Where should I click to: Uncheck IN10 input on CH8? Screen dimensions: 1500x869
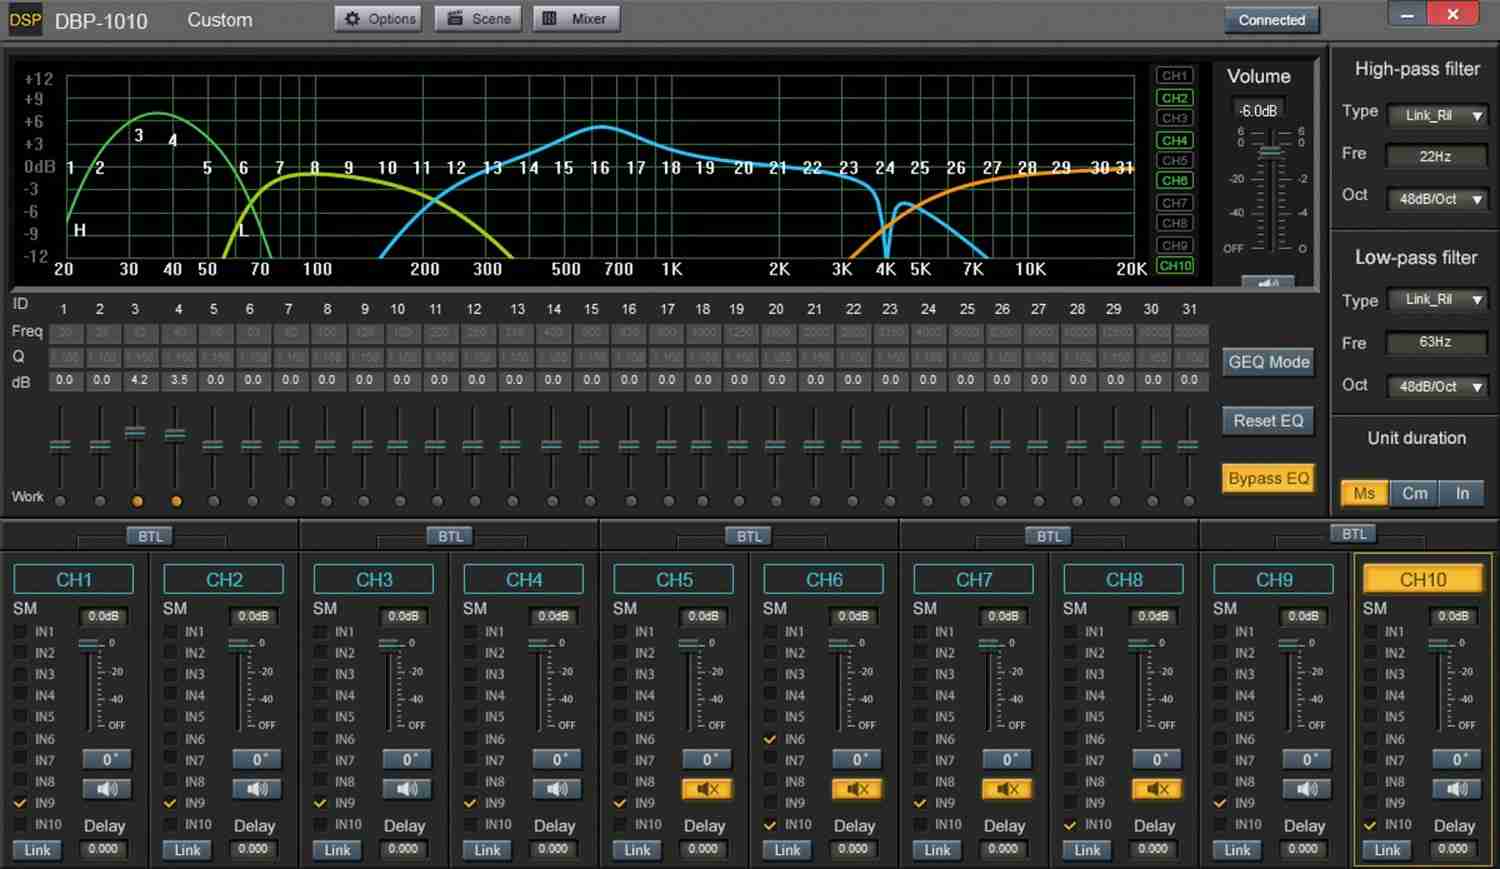1070,824
